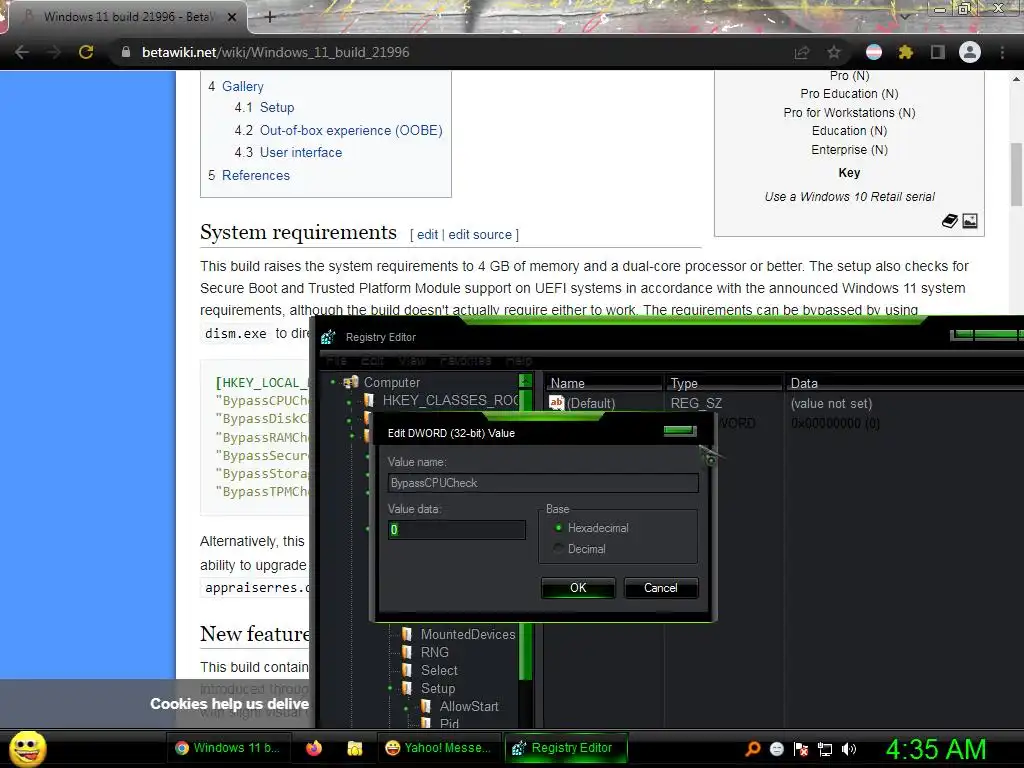
Task: Click the network tray icon
Action: [825, 749]
